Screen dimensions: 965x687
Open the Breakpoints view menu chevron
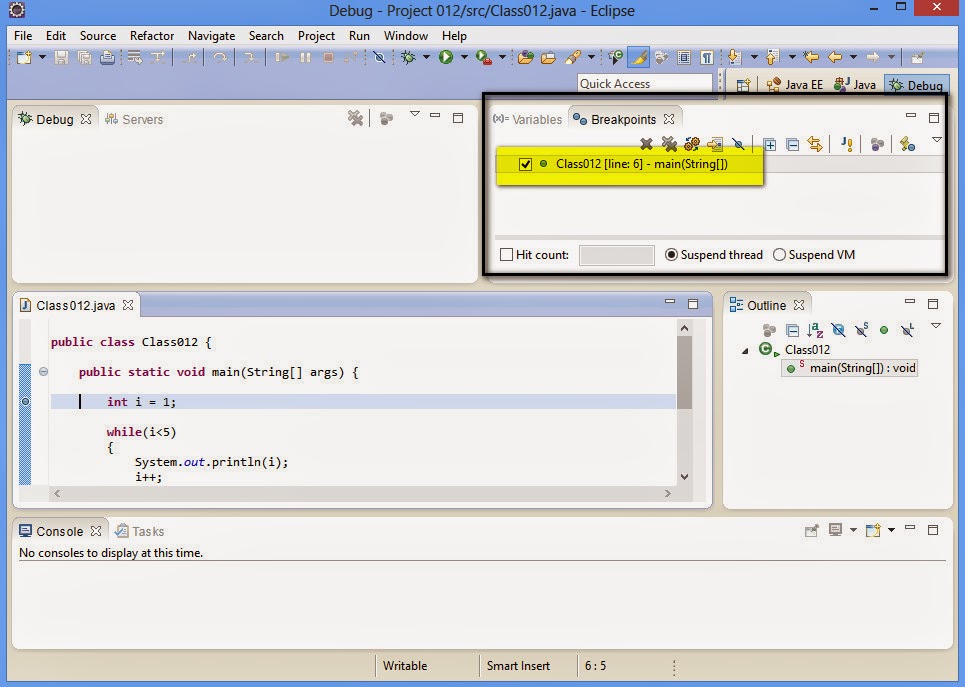pos(936,141)
